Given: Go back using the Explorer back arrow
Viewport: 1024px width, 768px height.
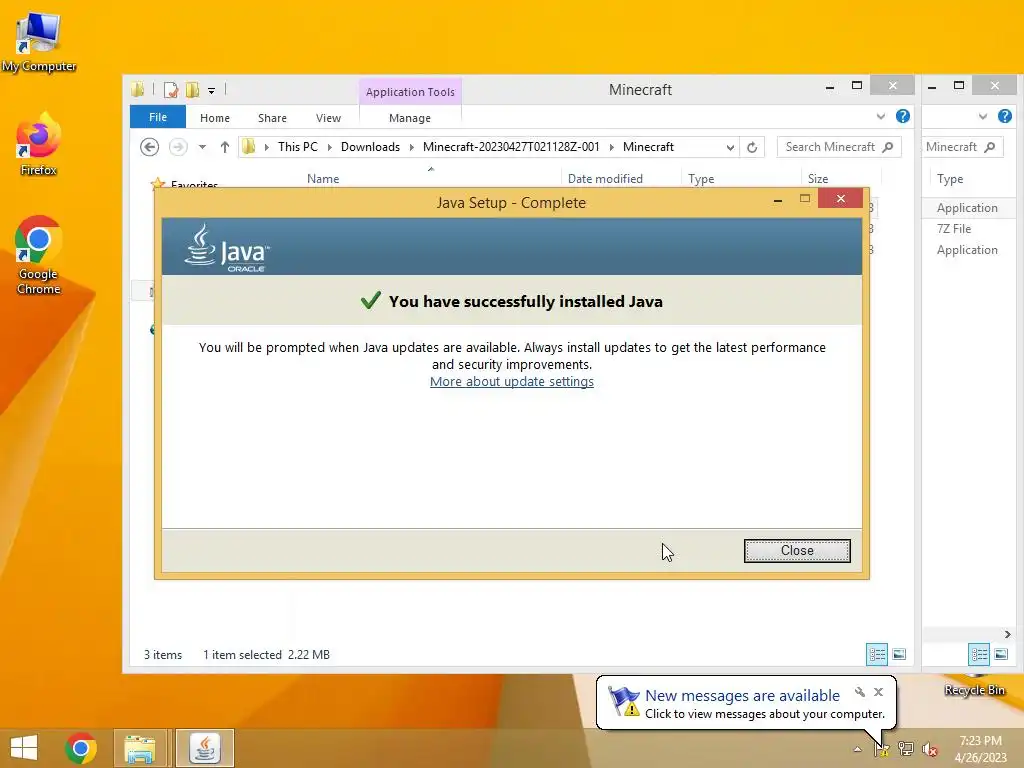Looking at the screenshot, I should click(150, 147).
